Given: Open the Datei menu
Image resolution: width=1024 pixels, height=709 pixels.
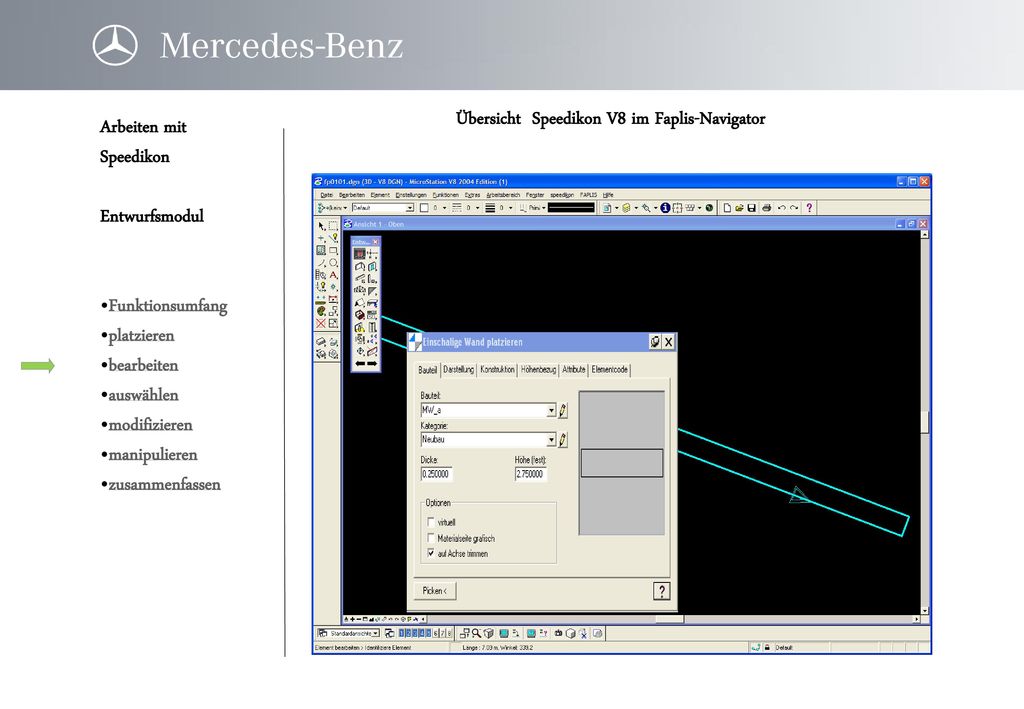Looking at the screenshot, I should coord(327,195).
